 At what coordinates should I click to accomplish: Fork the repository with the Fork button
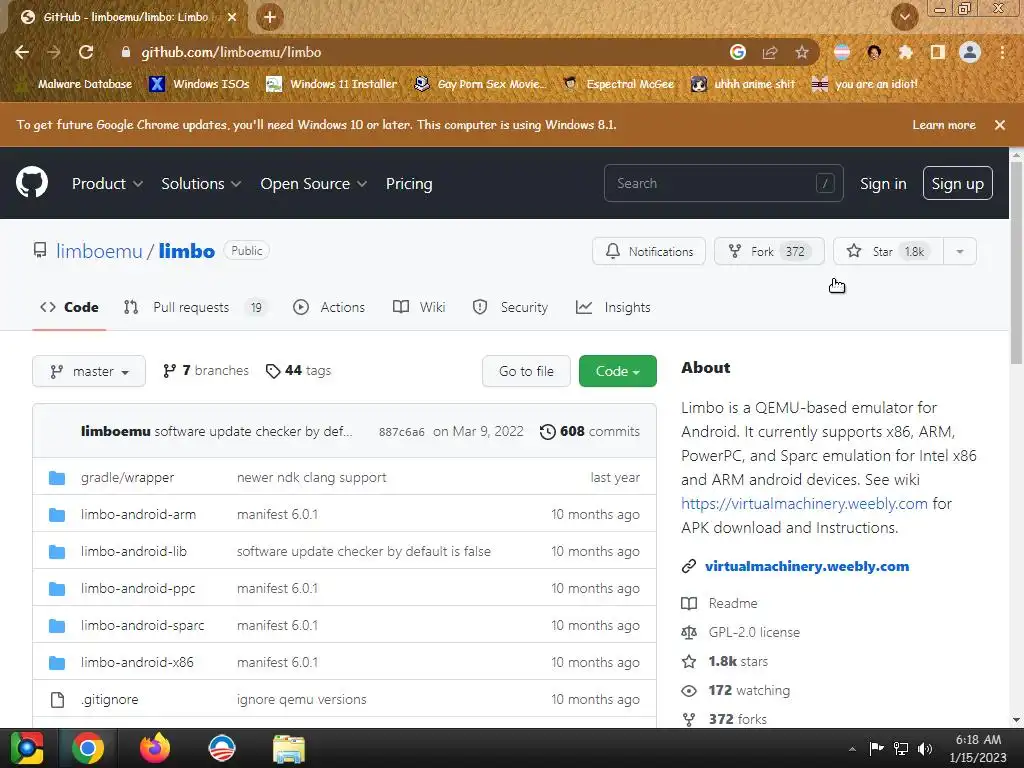(769, 251)
